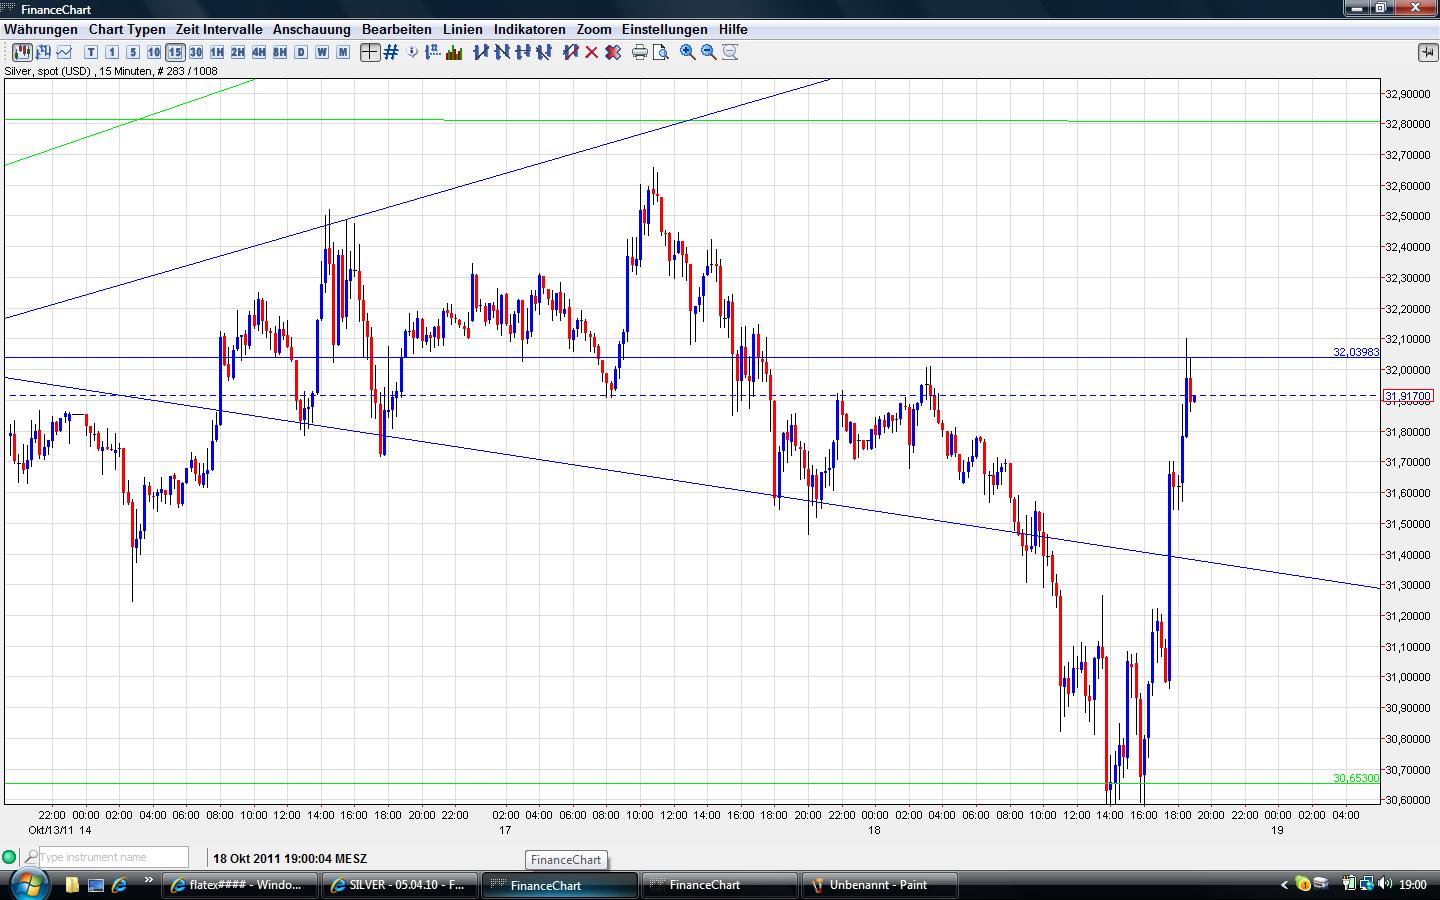
Task: Select the 30 minute interval
Action: (x=196, y=52)
